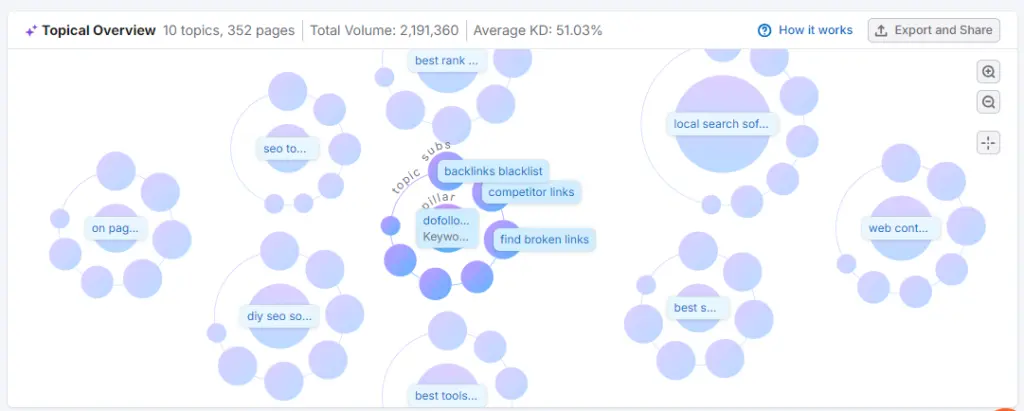
Task: Open the 'on pag...' topic cluster
Action: (115, 228)
